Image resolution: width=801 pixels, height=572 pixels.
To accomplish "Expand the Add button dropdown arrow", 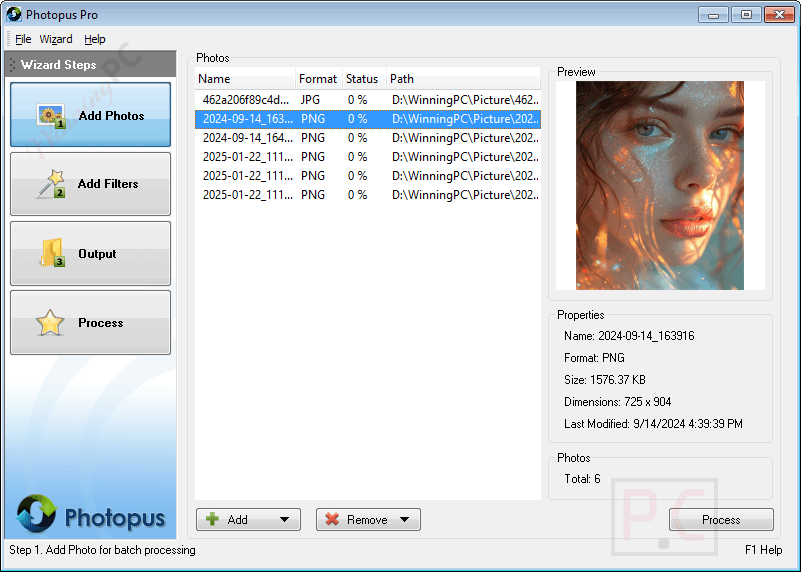I will coord(285,519).
